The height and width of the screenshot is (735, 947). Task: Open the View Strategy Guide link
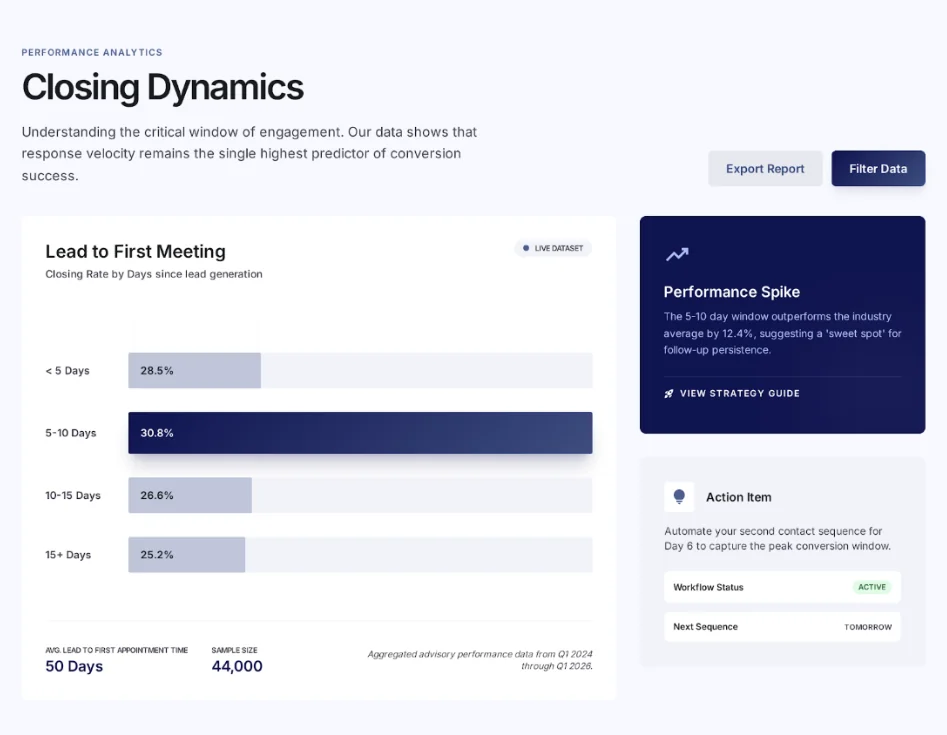point(731,393)
